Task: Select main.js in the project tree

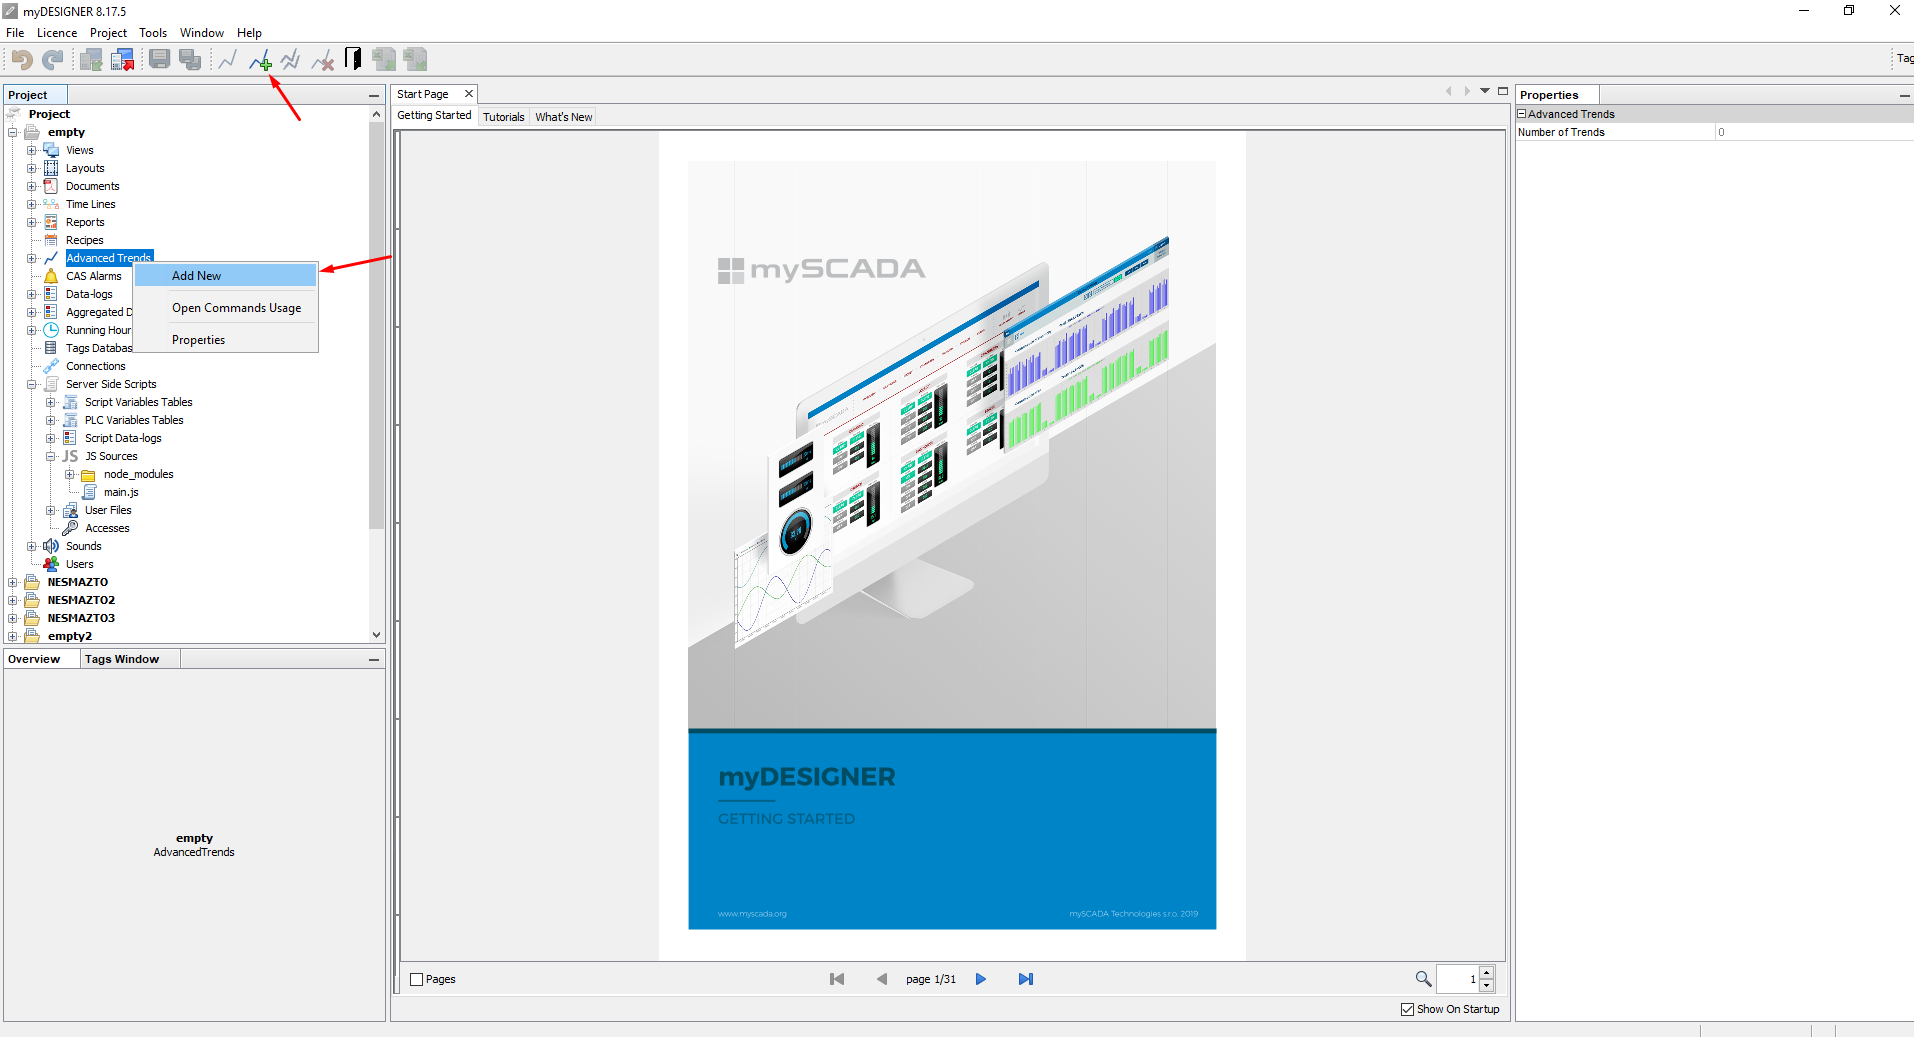Action: pyautogui.click(x=121, y=492)
